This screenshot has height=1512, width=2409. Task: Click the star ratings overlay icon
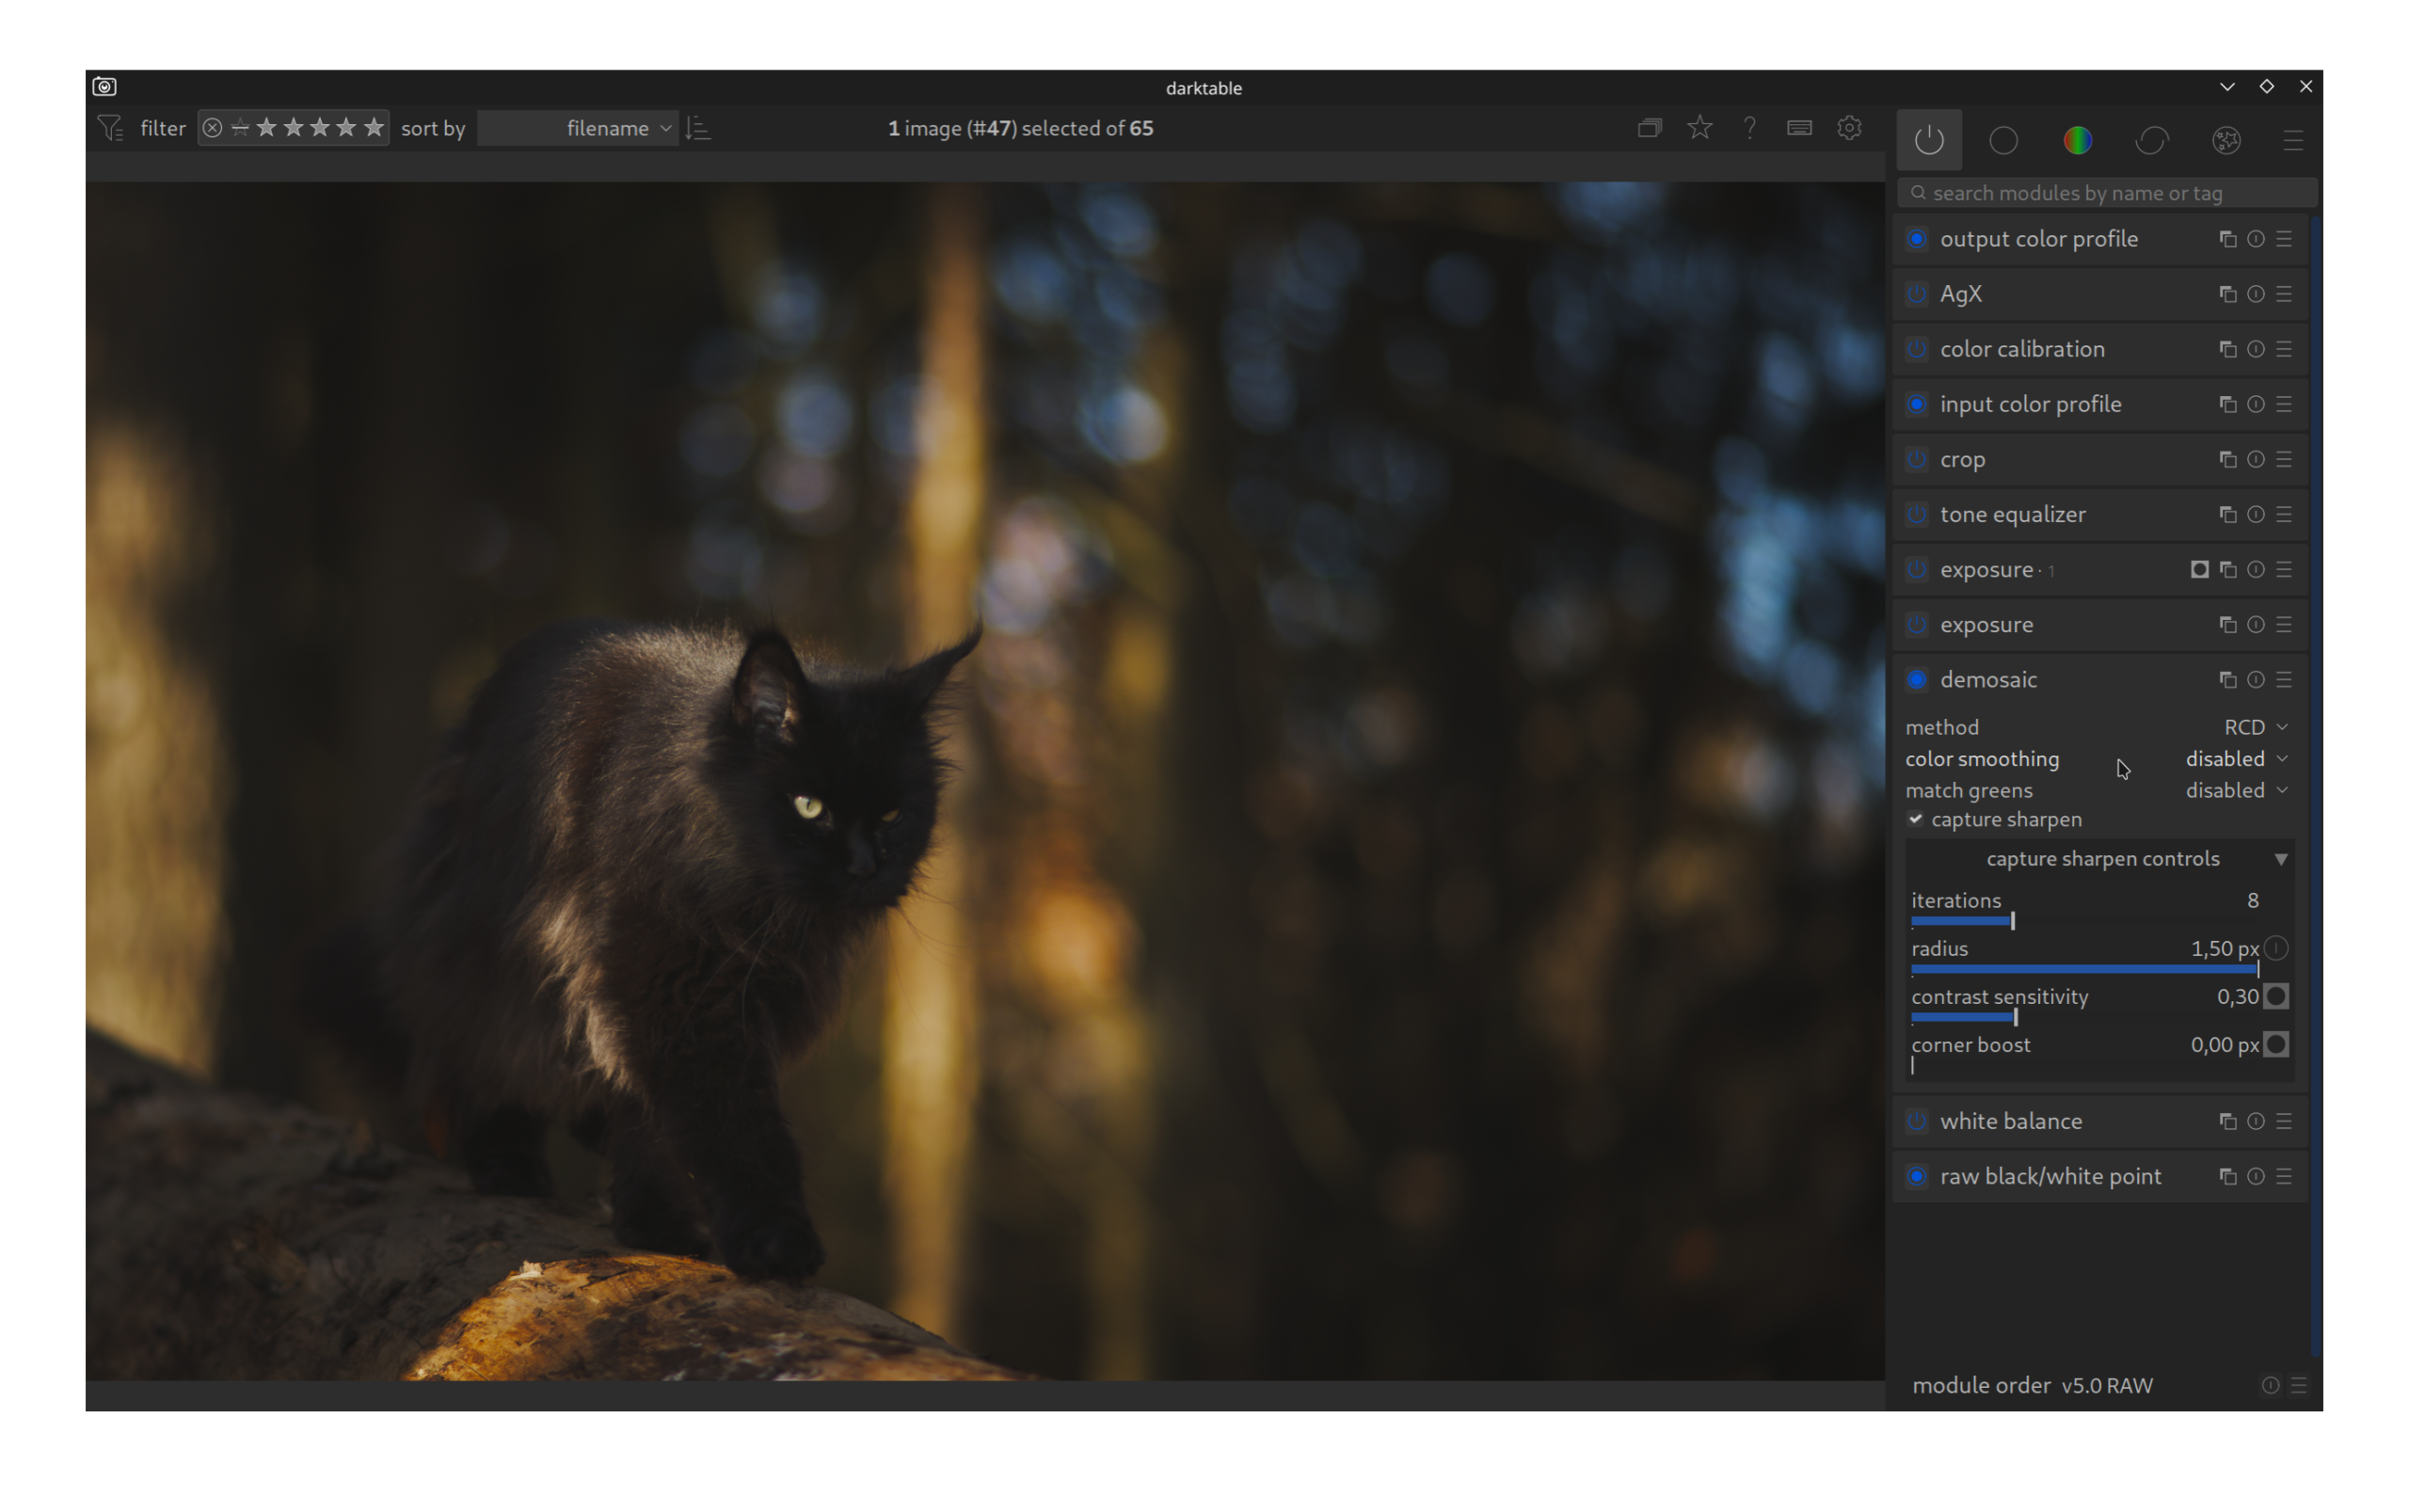click(x=1699, y=128)
